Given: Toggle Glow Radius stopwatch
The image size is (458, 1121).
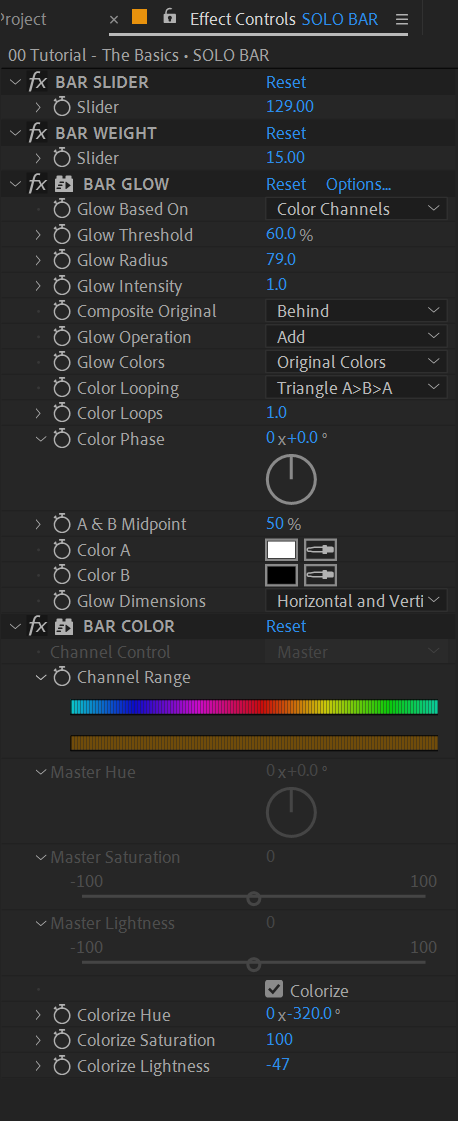Looking at the screenshot, I should point(62,260).
